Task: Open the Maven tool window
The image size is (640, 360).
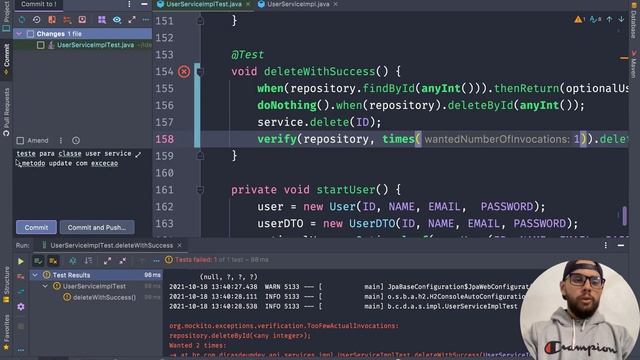Action: click(x=634, y=64)
